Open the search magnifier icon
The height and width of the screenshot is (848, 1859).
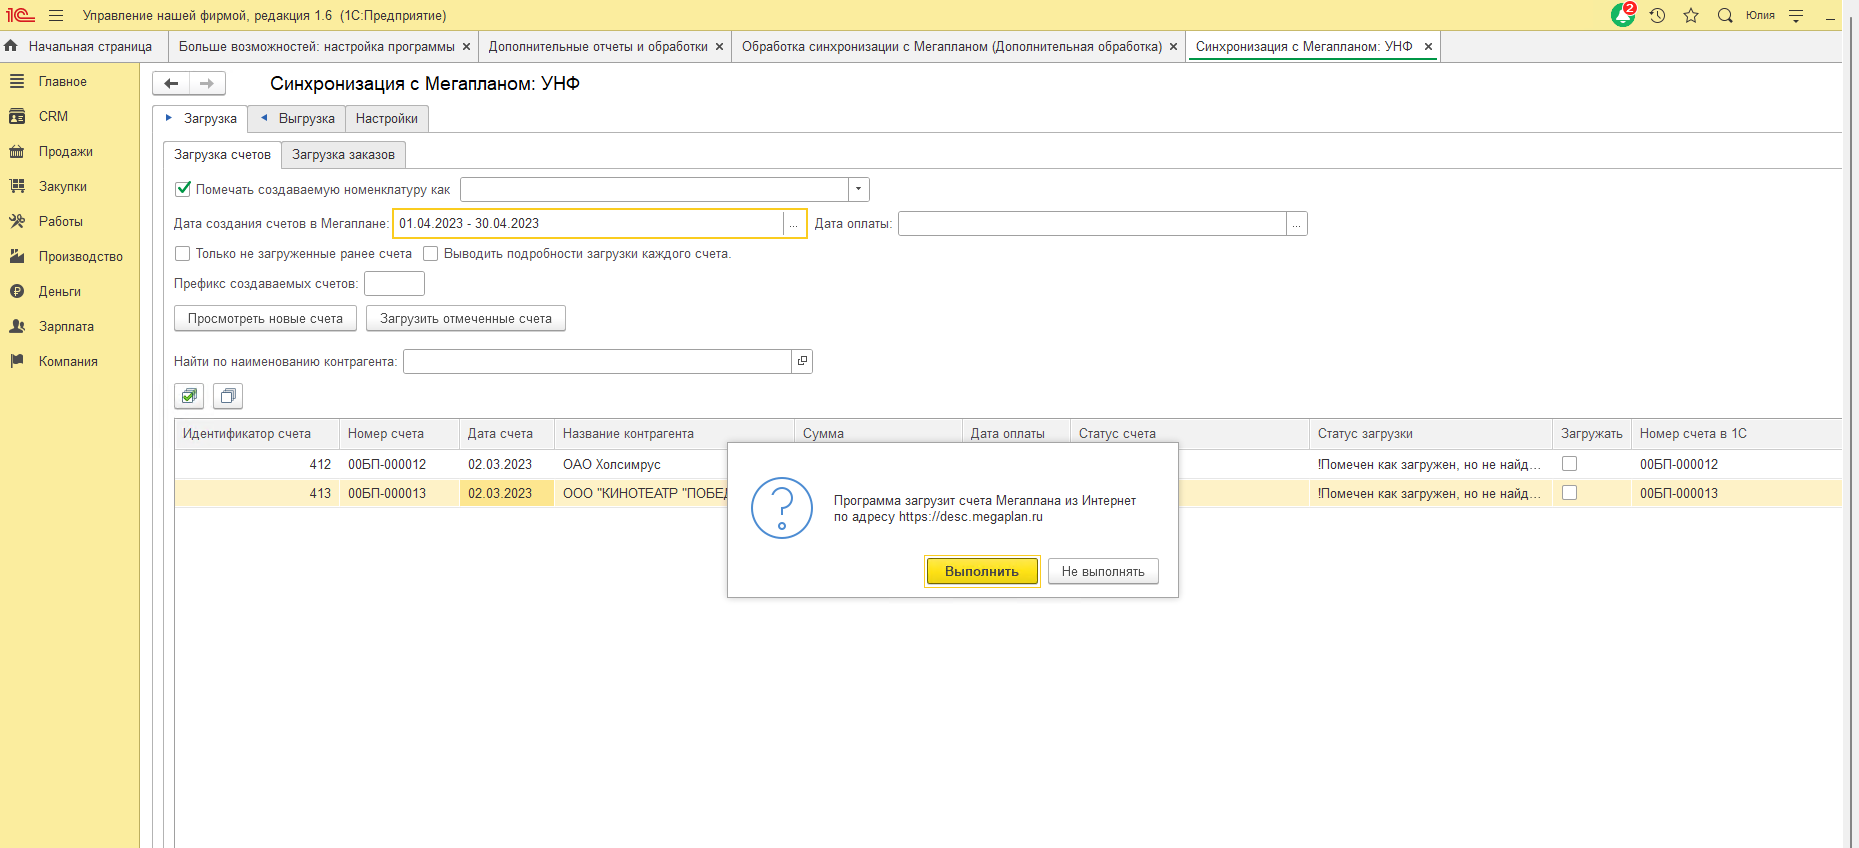pos(1725,16)
